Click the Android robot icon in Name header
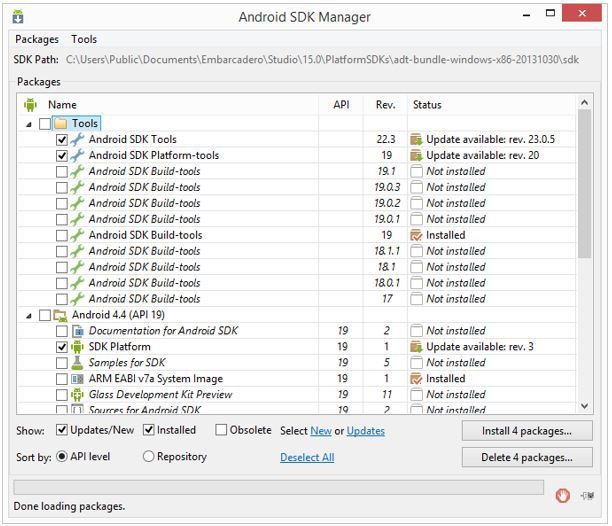The image size is (612, 526). pyautogui.click(x=30, y=105)
